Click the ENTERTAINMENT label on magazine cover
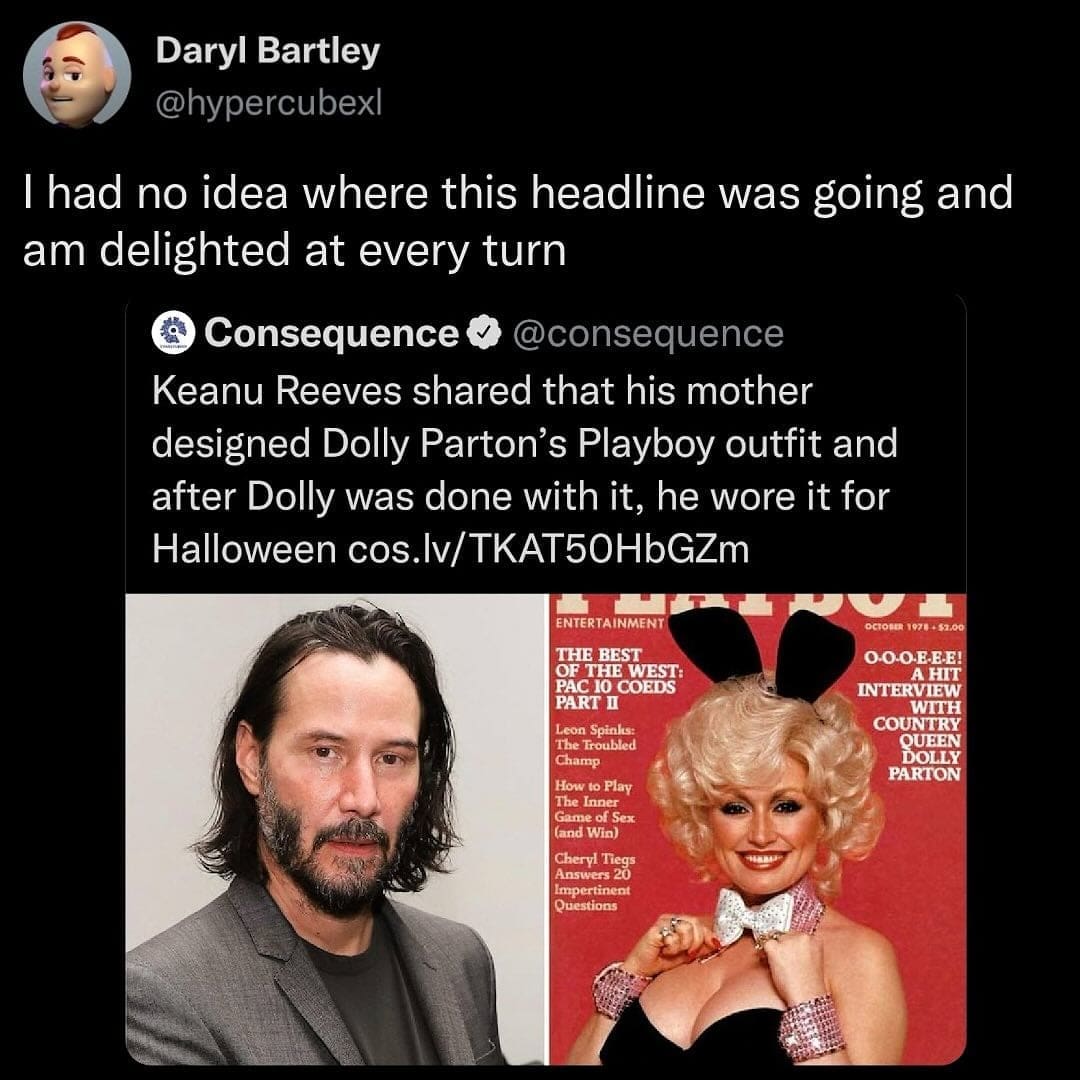Viewport: 1080px width, 1080px height. [608, 623]
